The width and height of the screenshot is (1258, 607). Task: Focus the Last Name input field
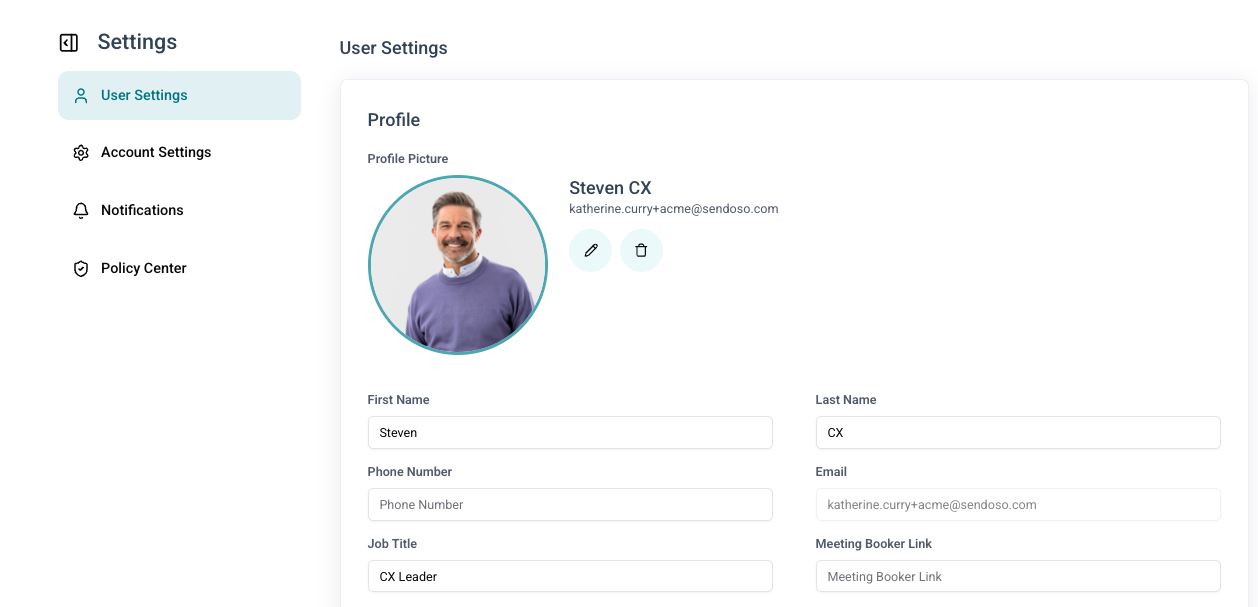(1018, 432)
